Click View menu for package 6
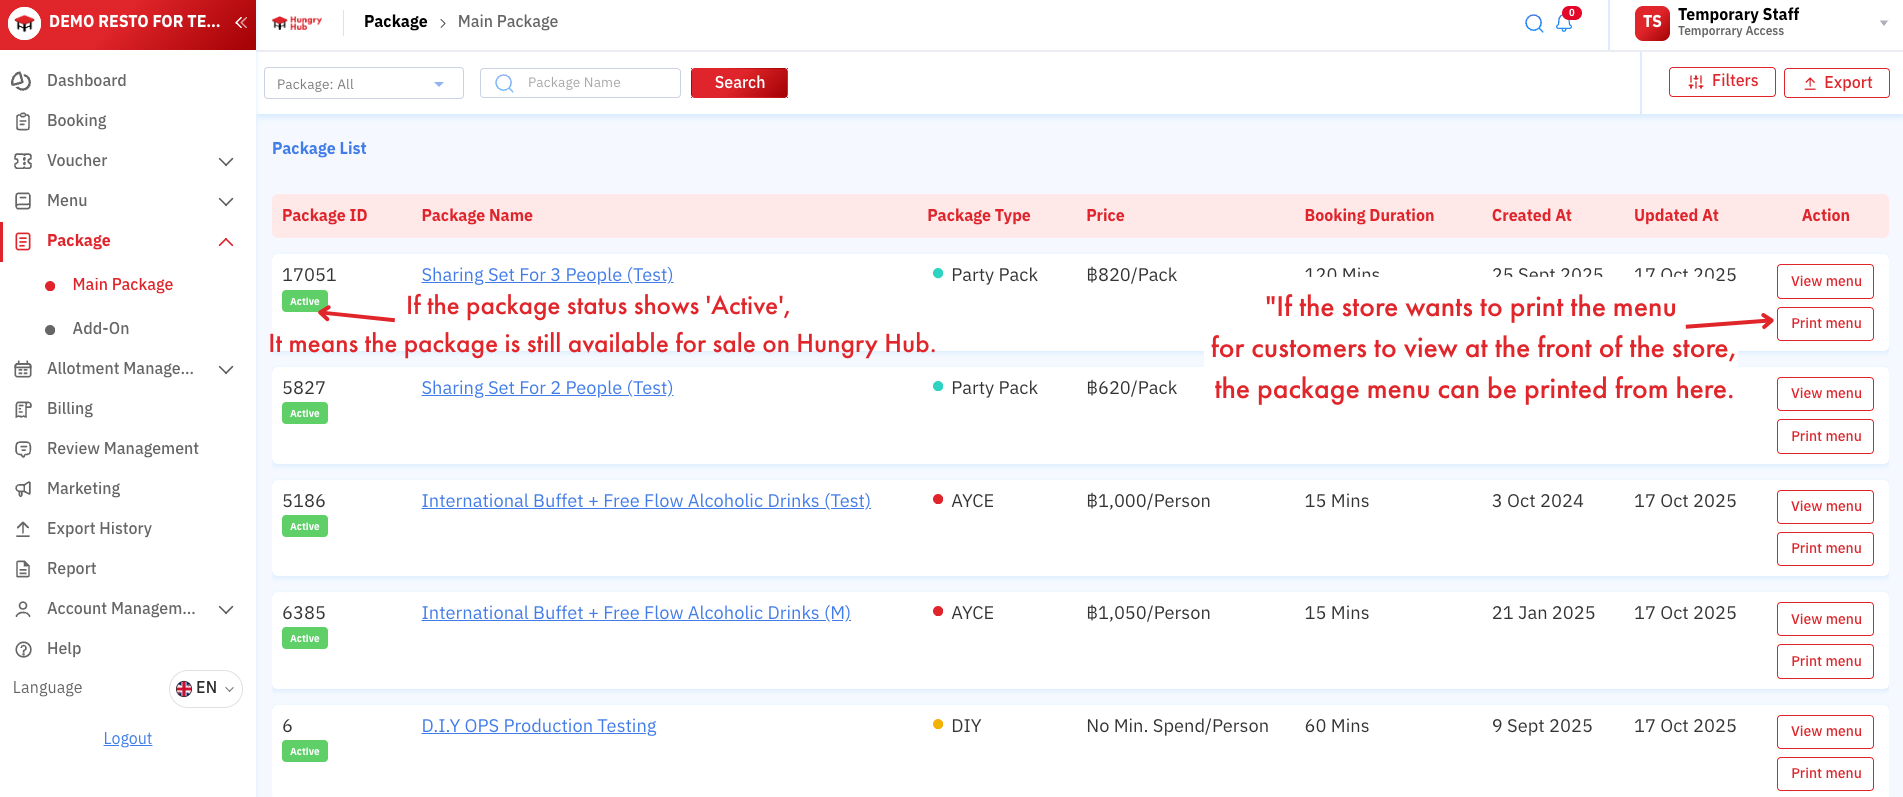 [x=1825, y=732]
